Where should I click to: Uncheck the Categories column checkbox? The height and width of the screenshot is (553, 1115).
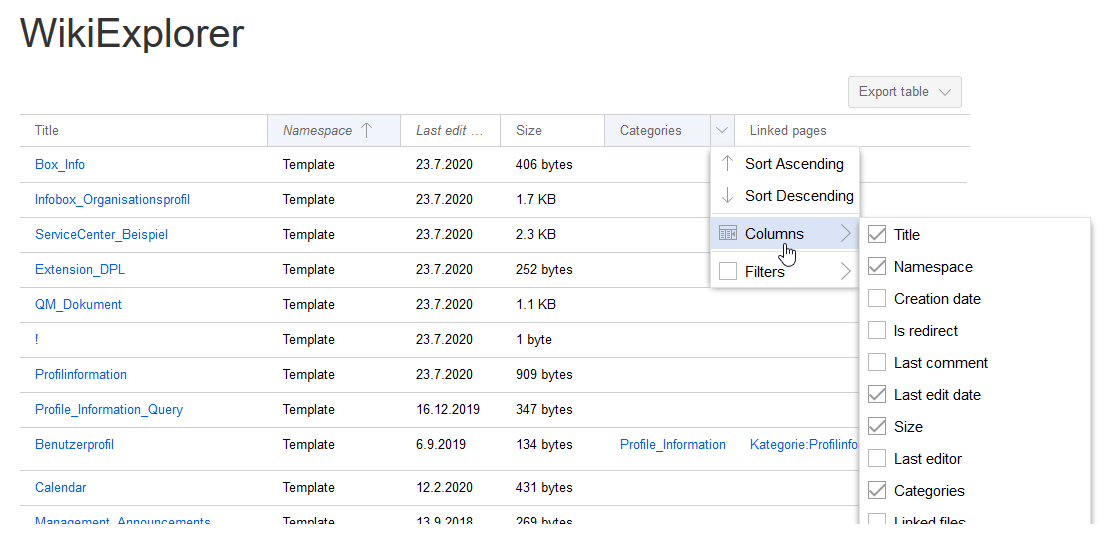click(877, 490)
